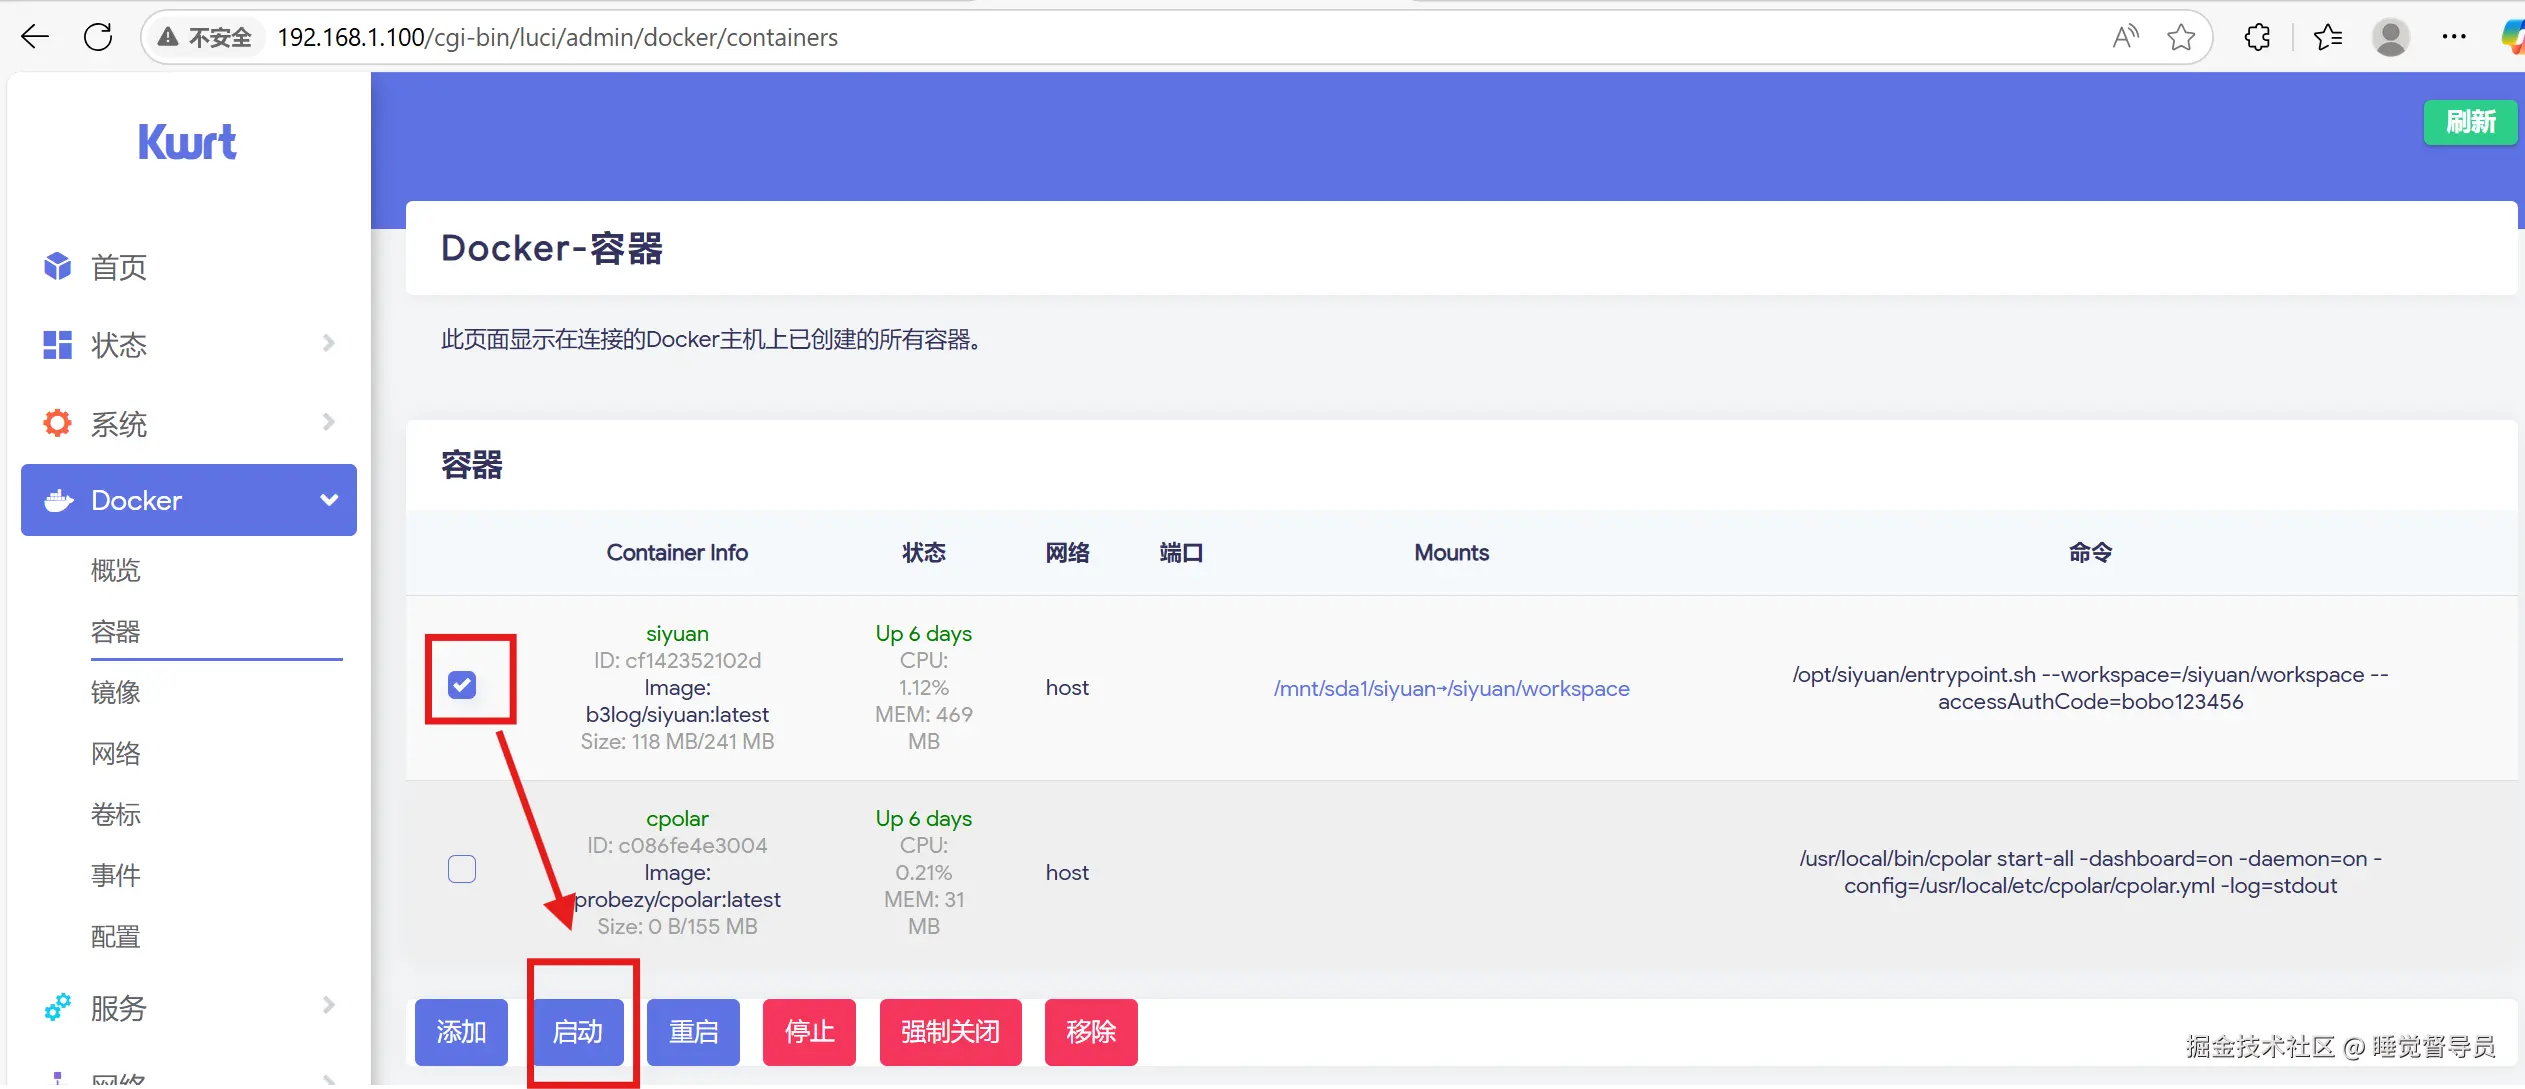This screenshot has height=1089, width=2525.
Task: Click the grid icon beside 状态
Action: [x=57, y=344]
